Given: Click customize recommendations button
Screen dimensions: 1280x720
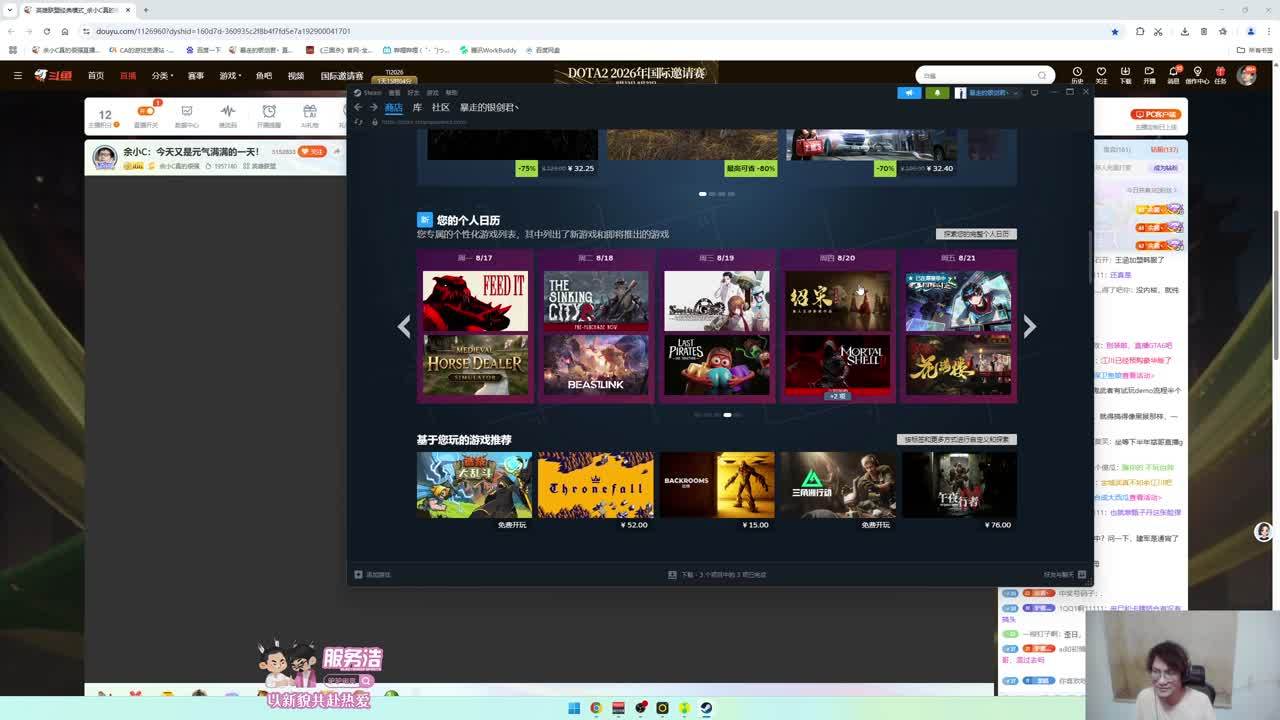Looking at the screenshot, I should (x=957, y=439).
